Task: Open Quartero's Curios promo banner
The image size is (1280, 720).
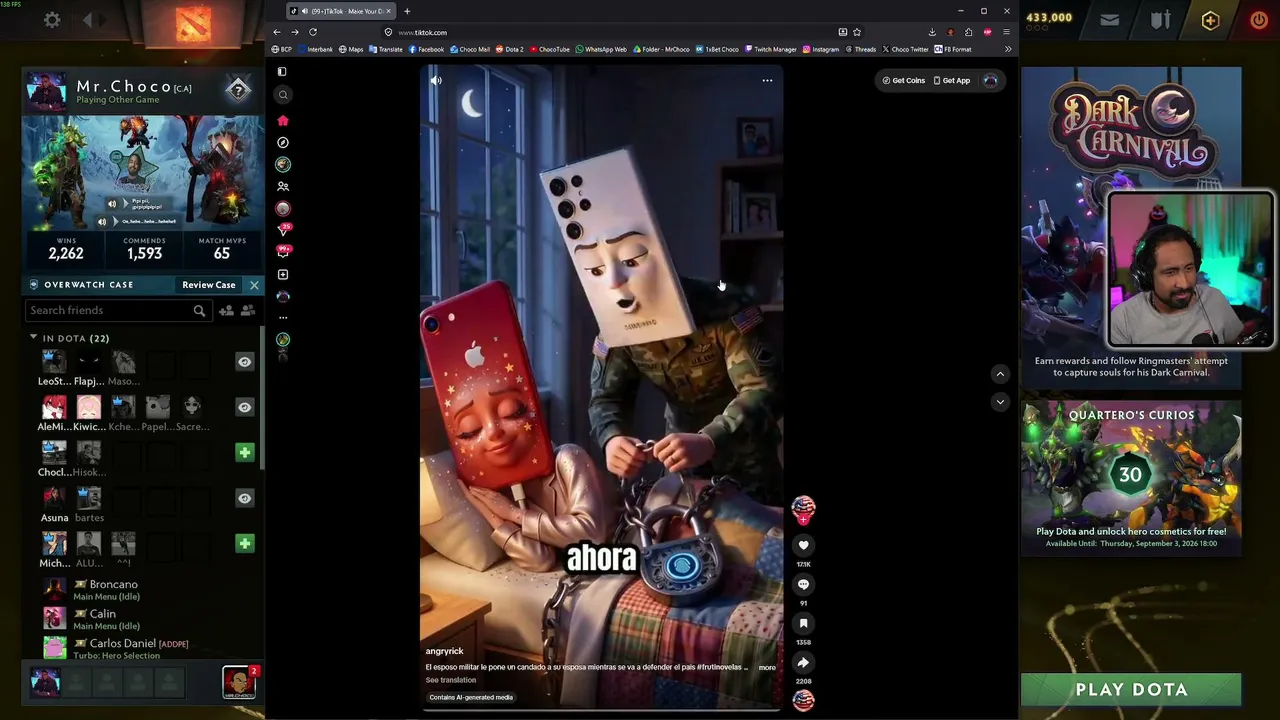Action: (1131, 477)
